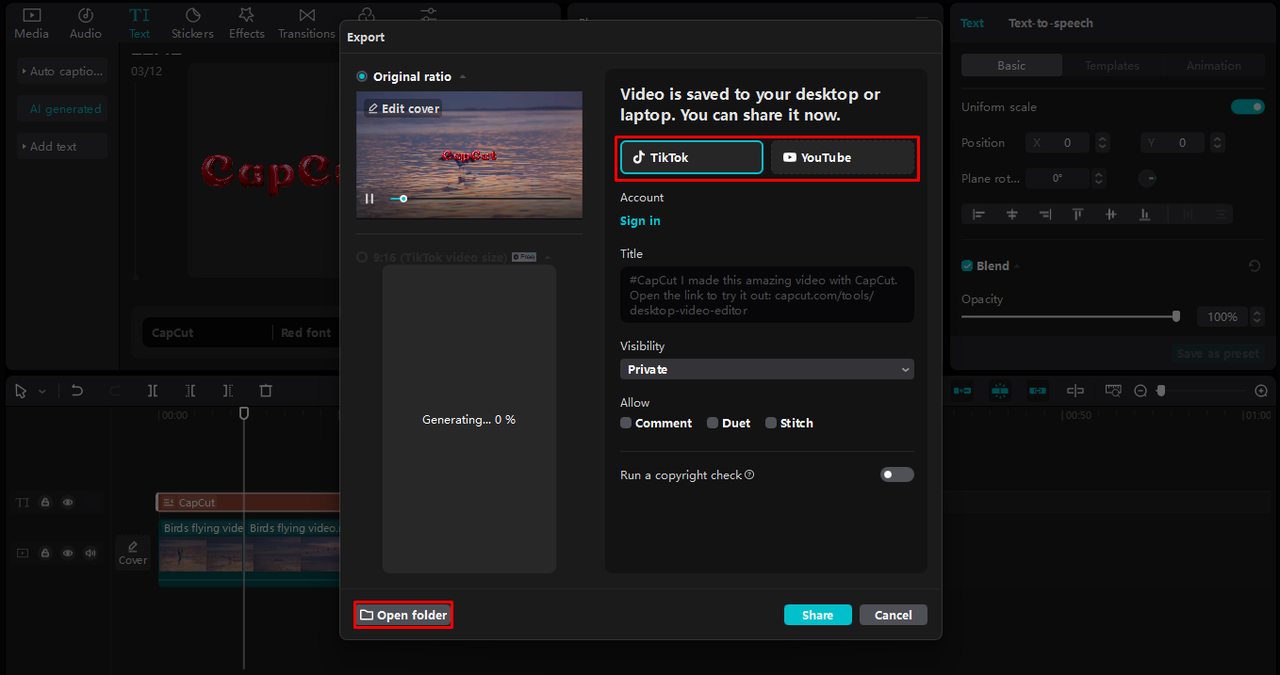Collapse the Blend section arrow
The image size is (1280, 675).
(1018, 266)
